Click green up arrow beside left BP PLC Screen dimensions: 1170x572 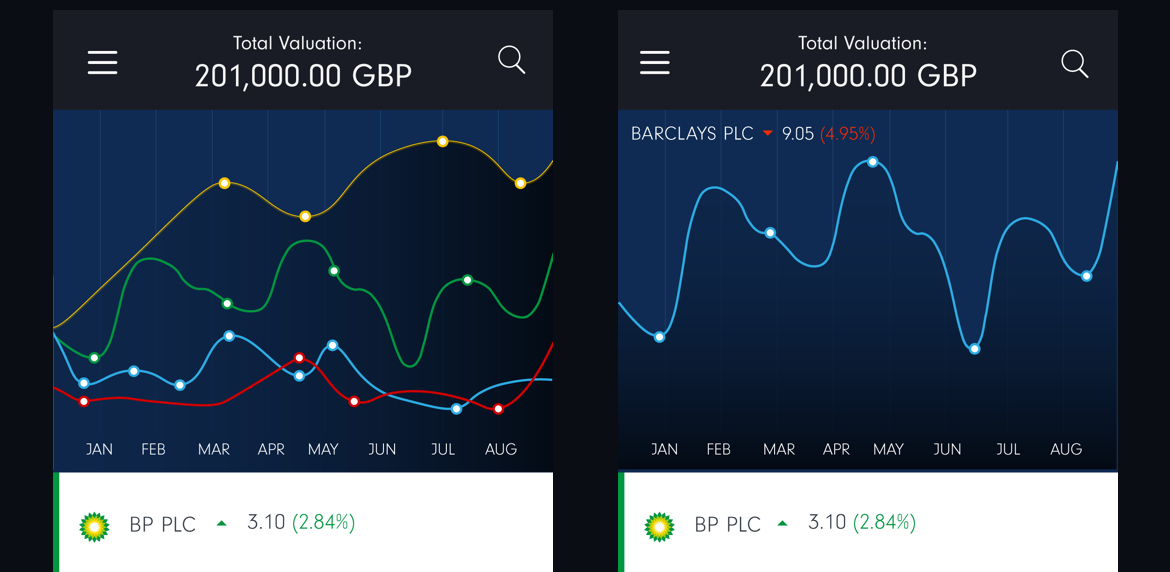pyautogui.click(x=222, y=523)
